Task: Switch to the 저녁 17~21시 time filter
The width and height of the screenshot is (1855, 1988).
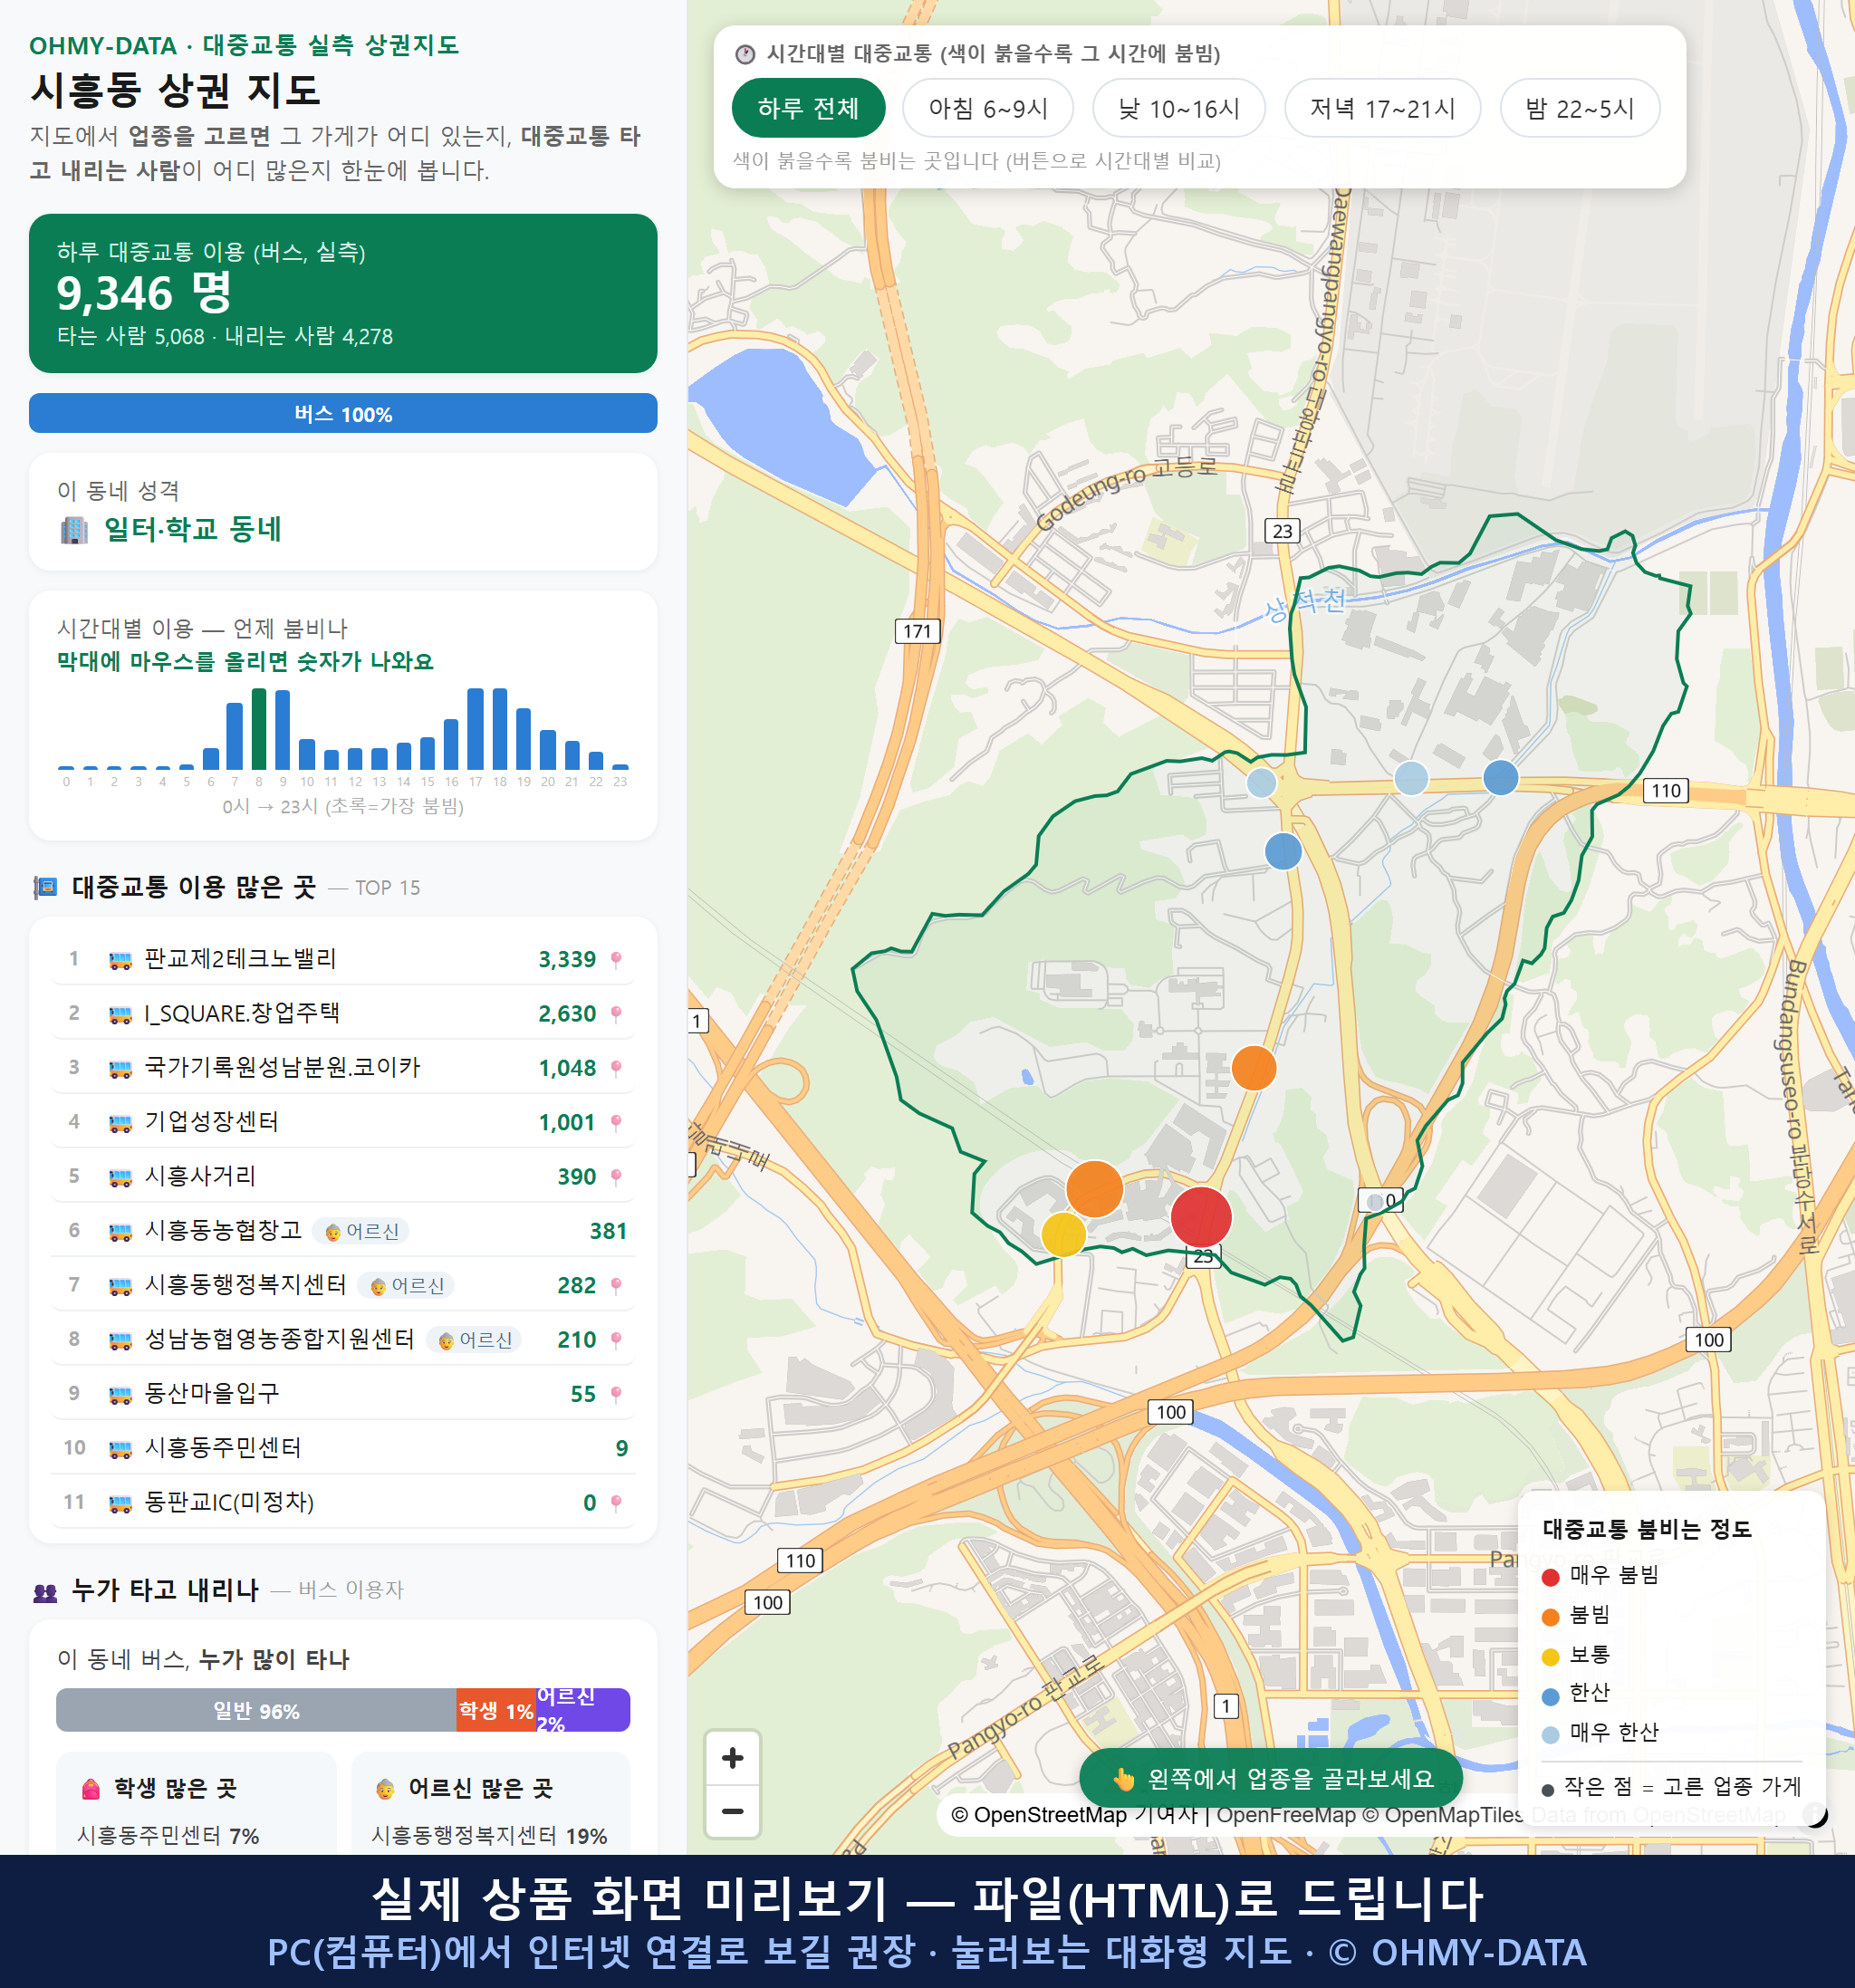Action: pos(1381,108)
